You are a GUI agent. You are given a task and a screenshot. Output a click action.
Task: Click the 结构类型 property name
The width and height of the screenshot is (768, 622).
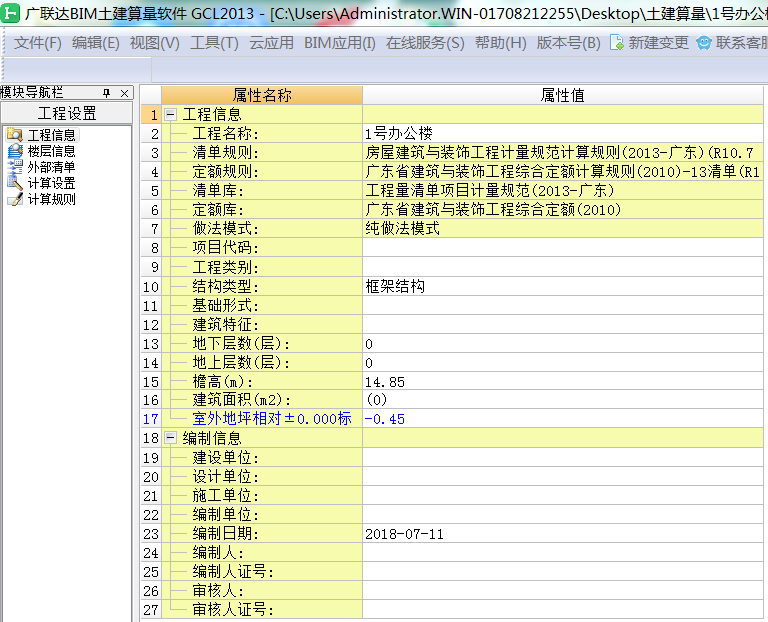tap(225, 286)
